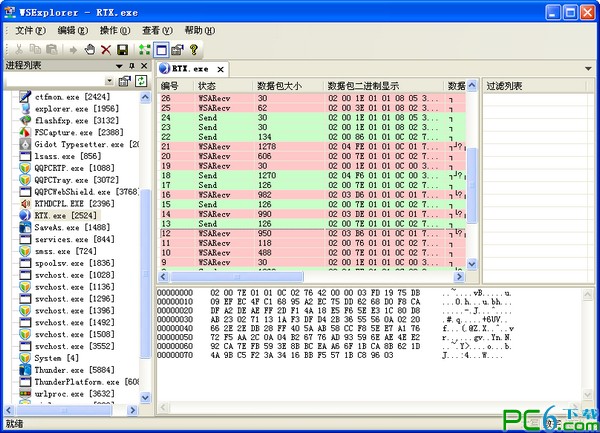Select flashfxp.exe process icon
Viewport: 600px width, 433px height.
coord(26,120)
